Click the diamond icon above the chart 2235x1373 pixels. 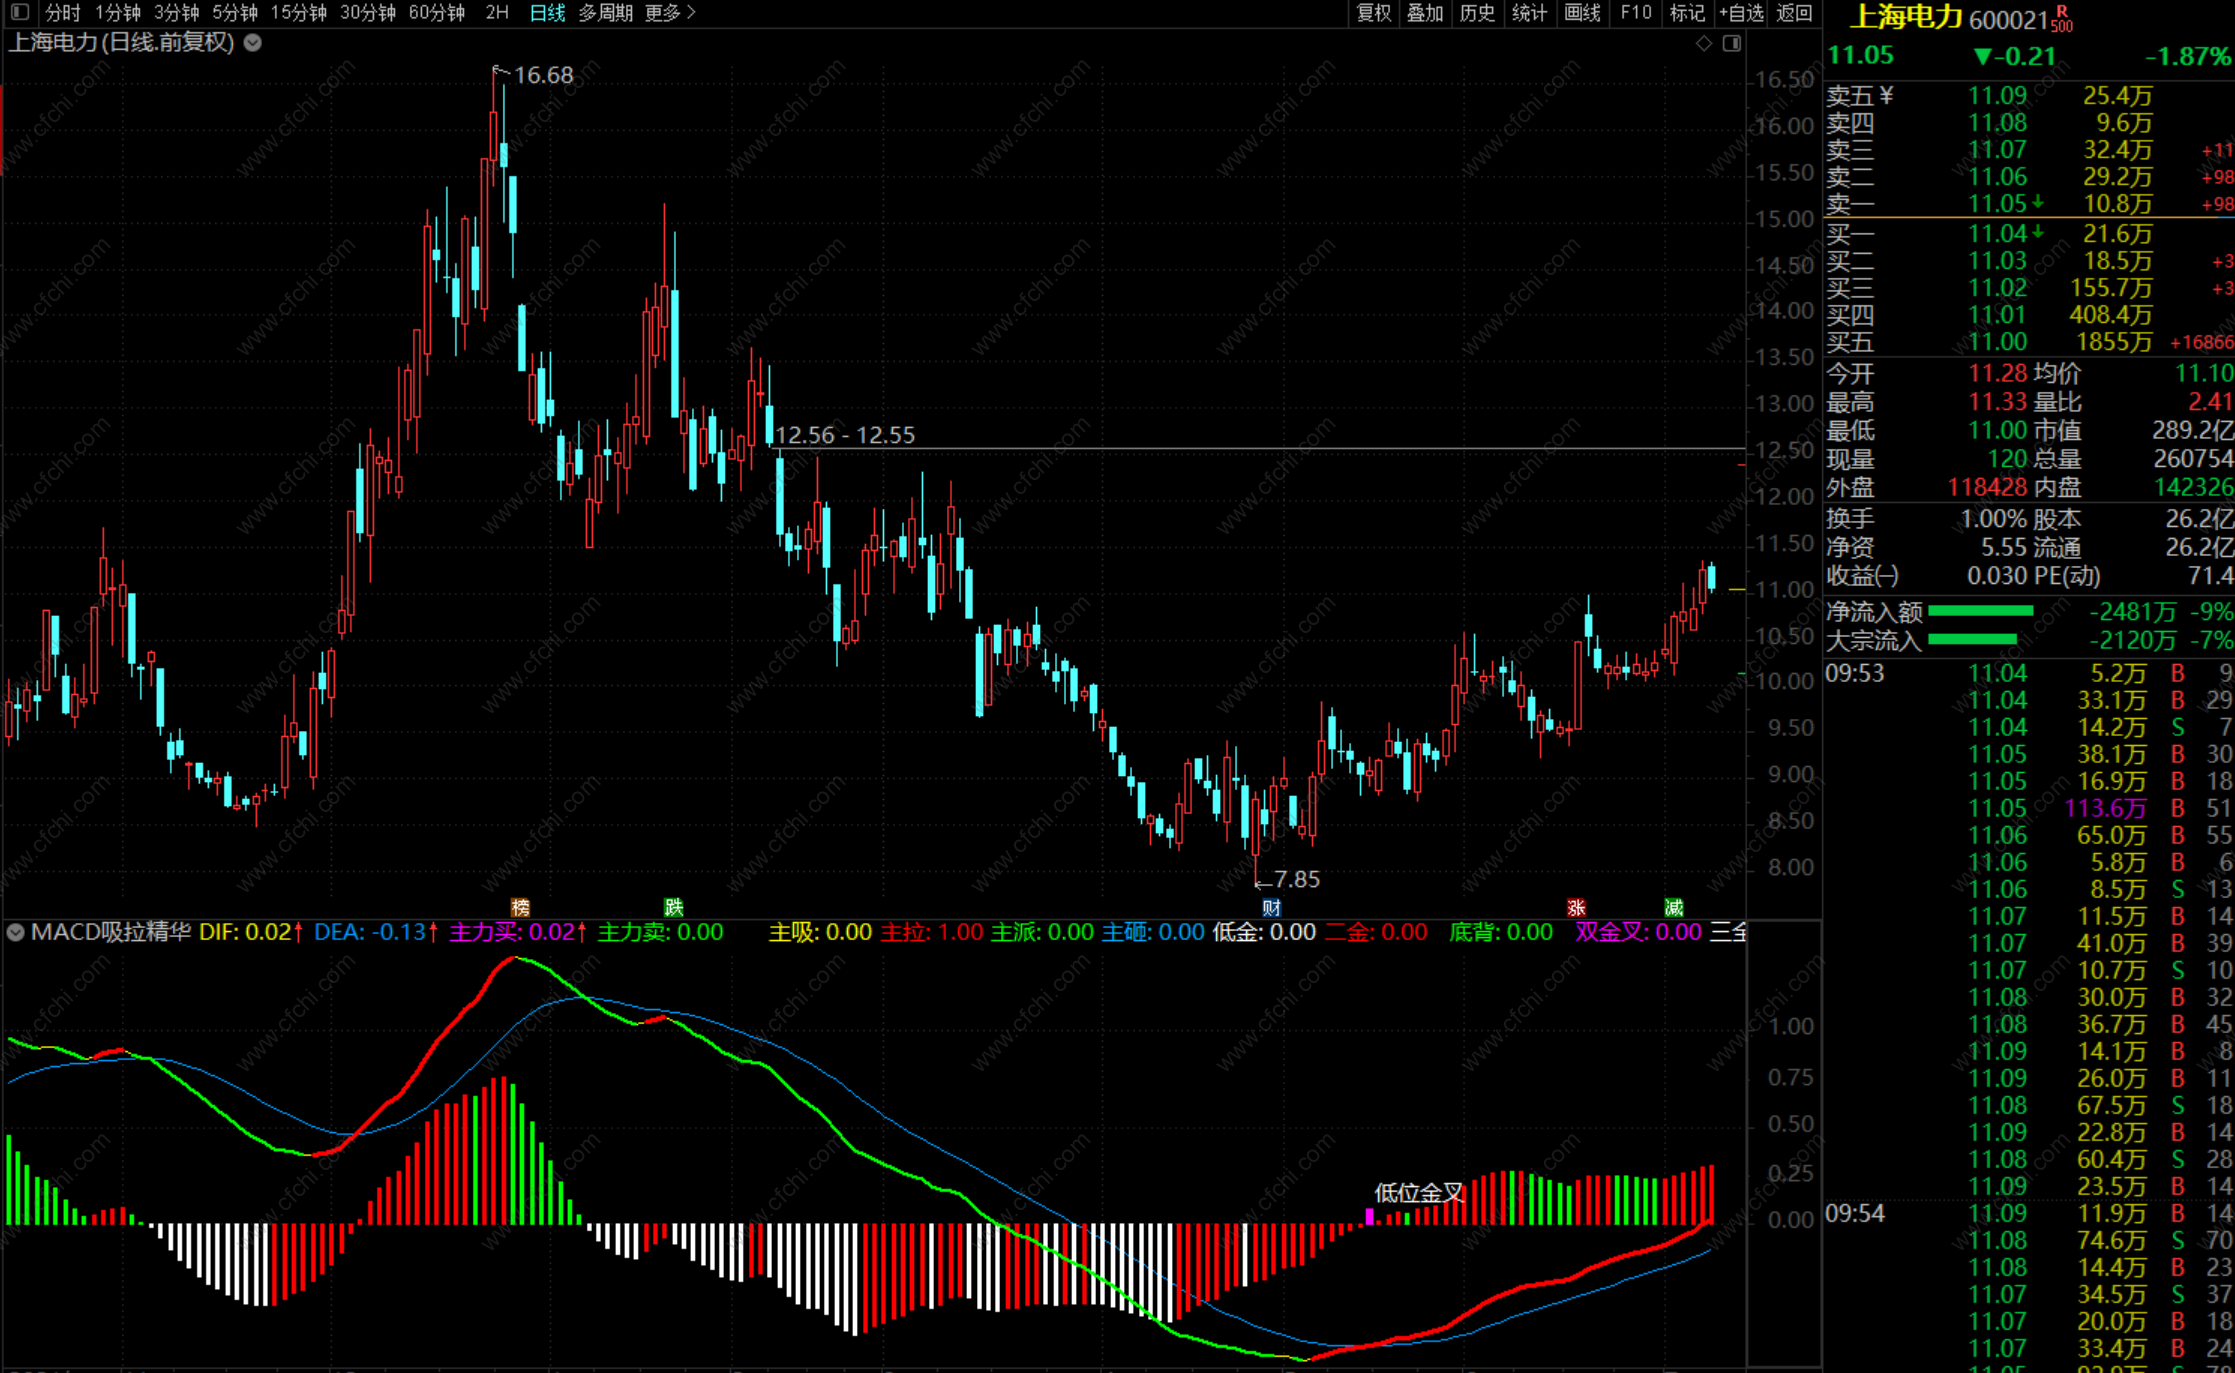pyautogui.click(x=1704, y=43)
